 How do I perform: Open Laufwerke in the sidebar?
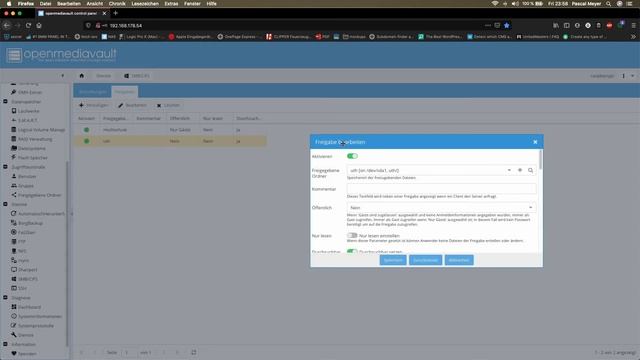point(25,111)
